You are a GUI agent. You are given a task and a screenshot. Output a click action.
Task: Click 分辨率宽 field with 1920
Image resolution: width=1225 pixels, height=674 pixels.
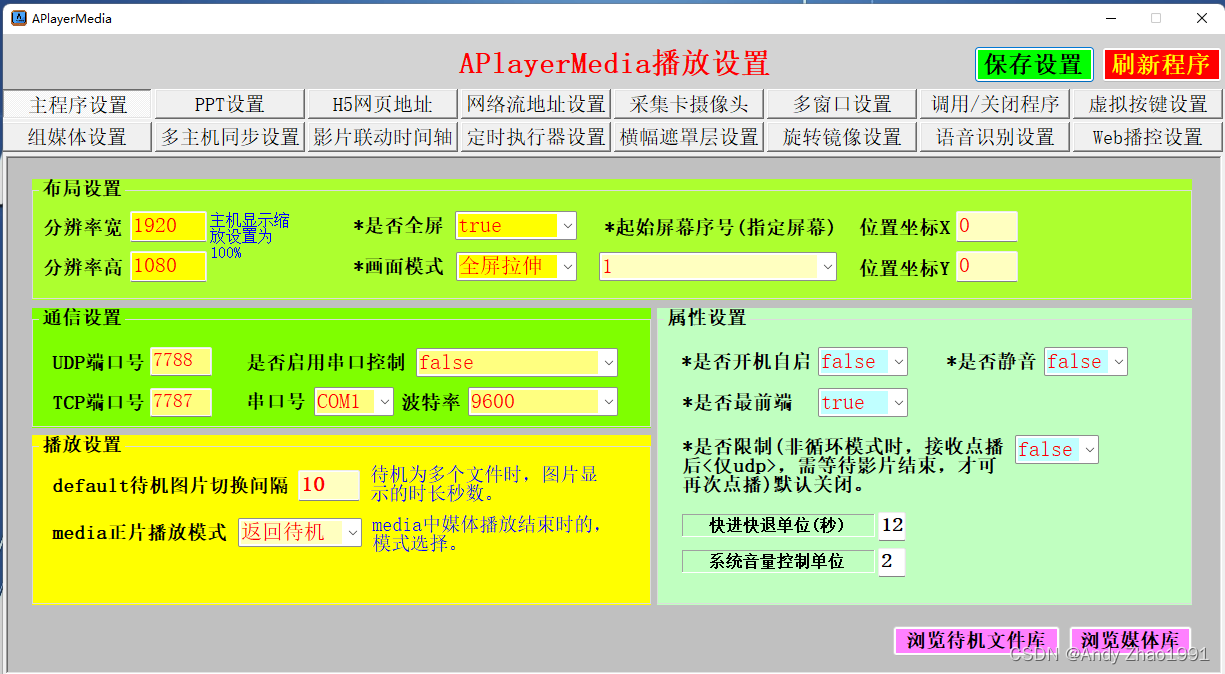[168, 226]
